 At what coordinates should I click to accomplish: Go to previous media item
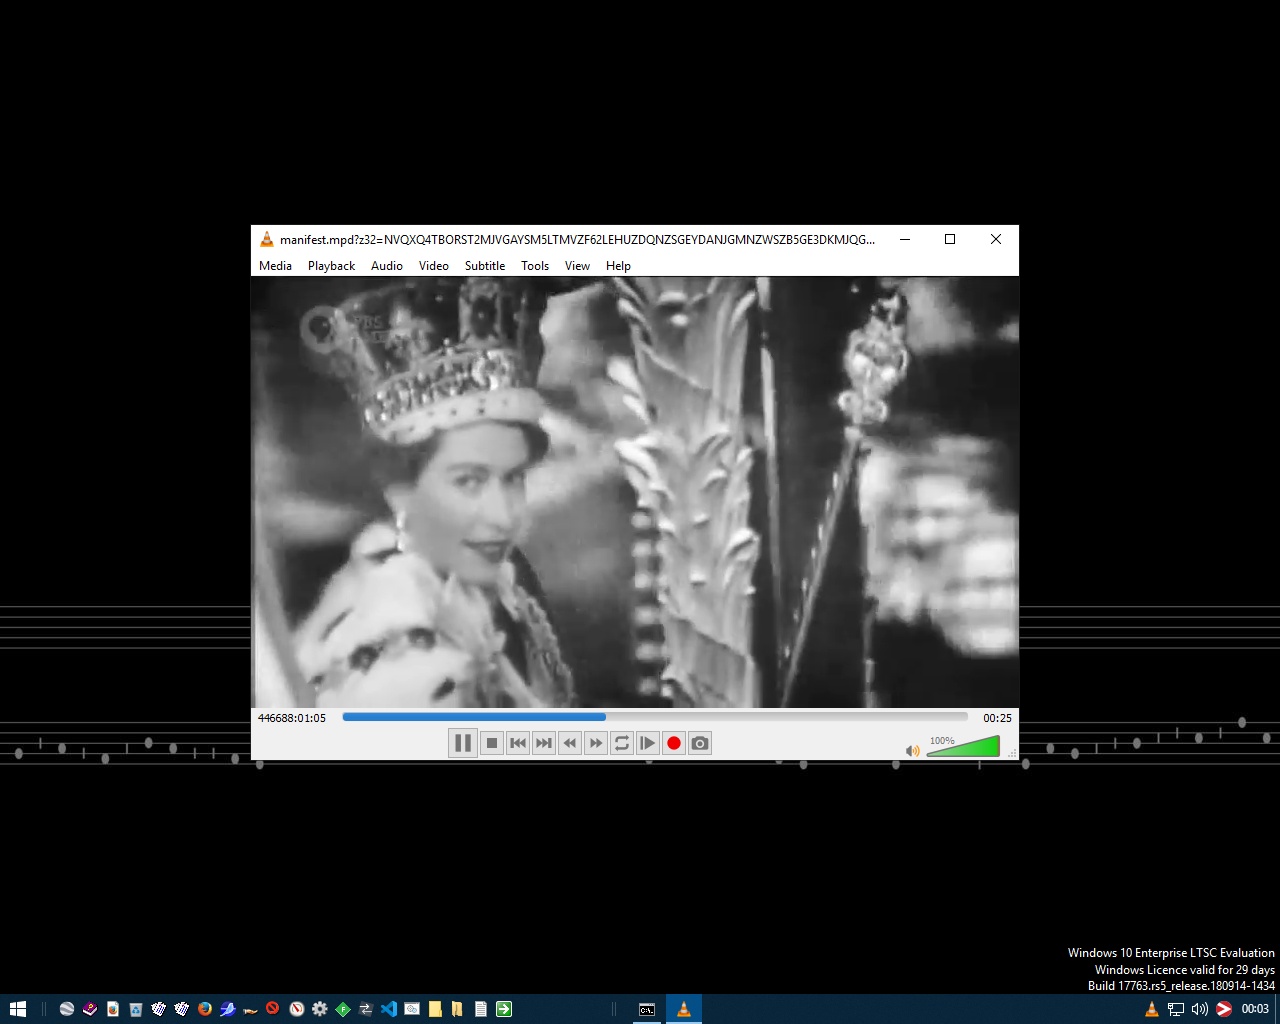click(x=517, y=743)
